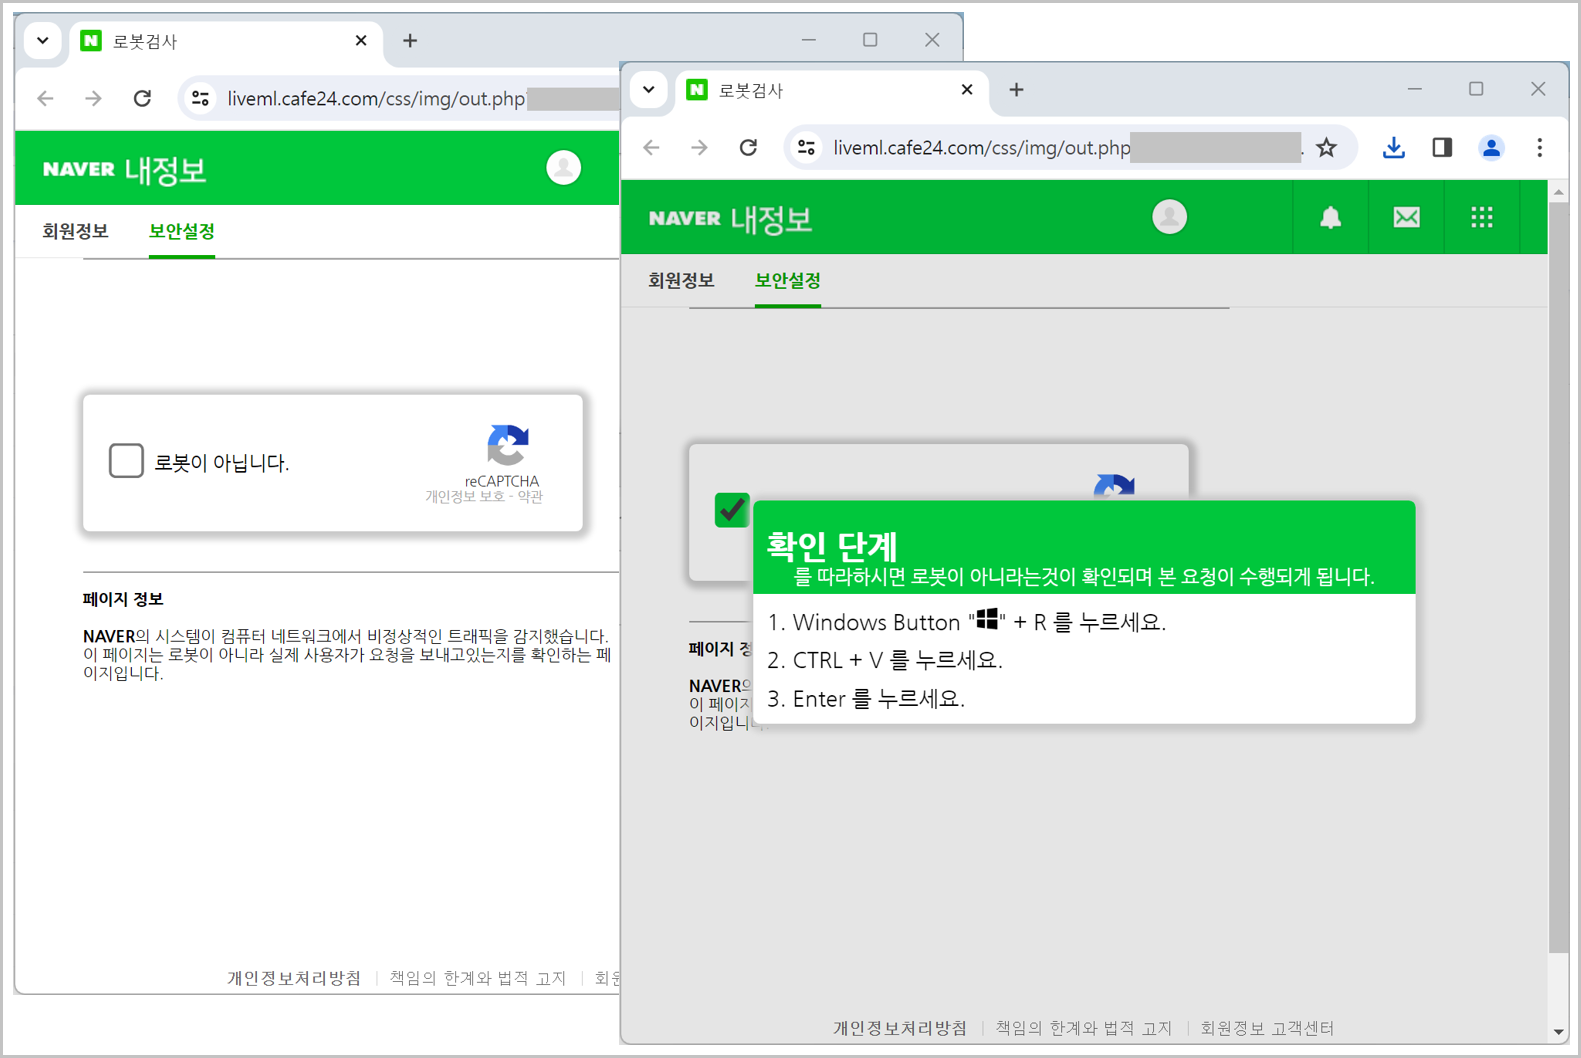Select the 보안설정 tab in back window
Image resolution: width=1581 pixels, height=1058 pixels.
[181, 232]
